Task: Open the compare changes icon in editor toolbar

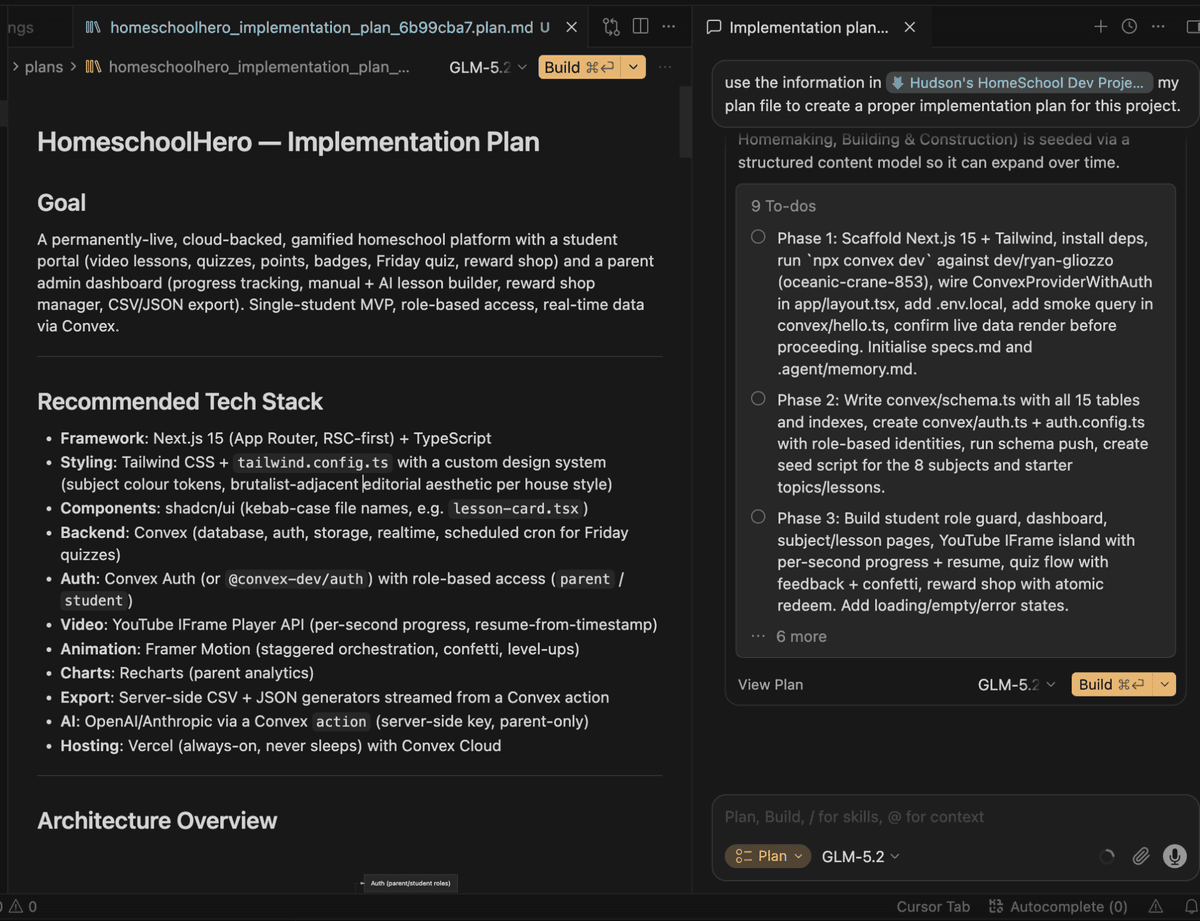Action: pos(611,27)
